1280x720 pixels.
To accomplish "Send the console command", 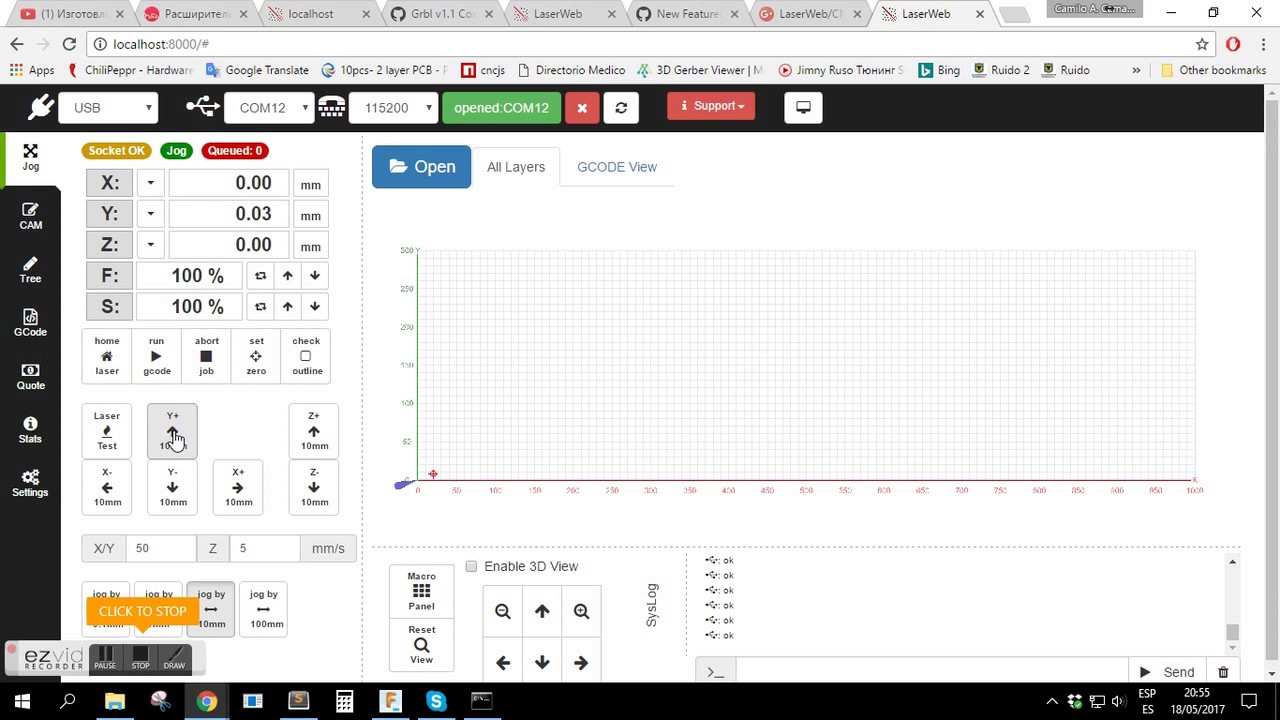I will tap(1167, 672).
